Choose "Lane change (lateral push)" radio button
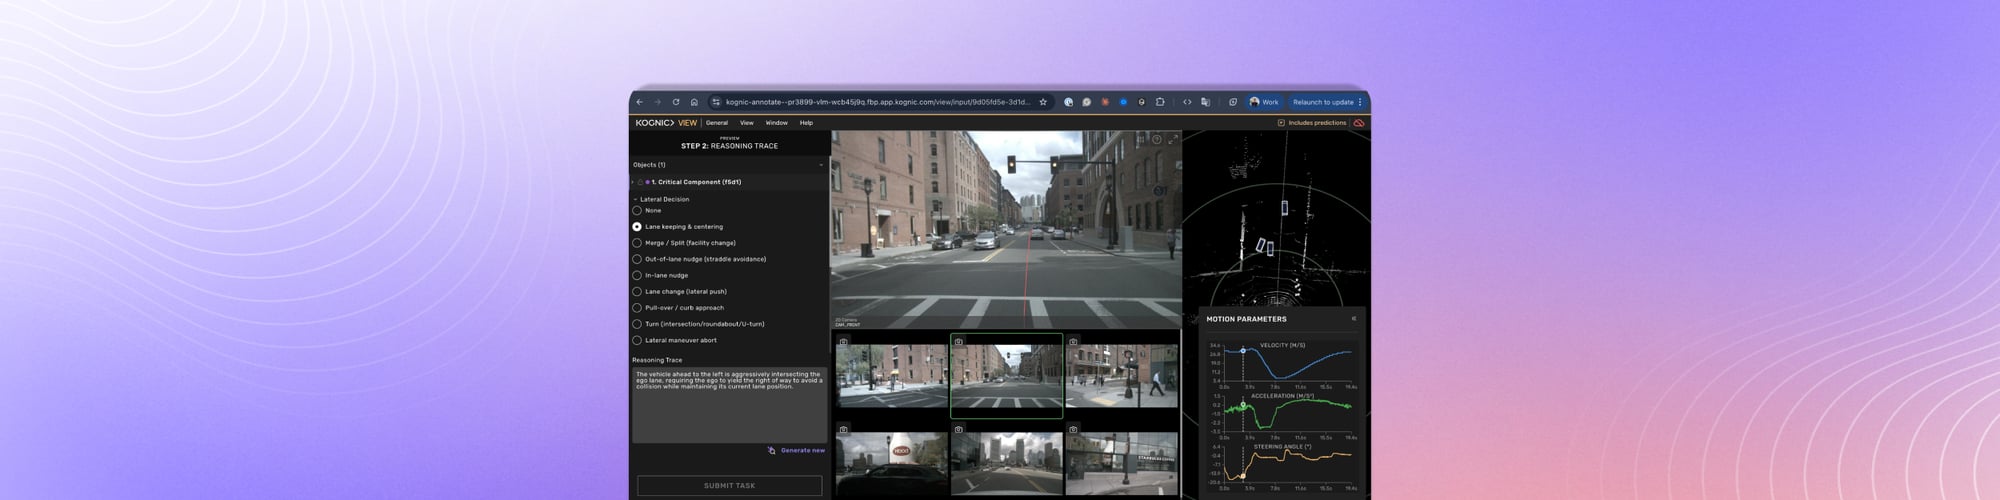Screen dimensions: 2000x500 pyautogui.click(x=637, y=292)
